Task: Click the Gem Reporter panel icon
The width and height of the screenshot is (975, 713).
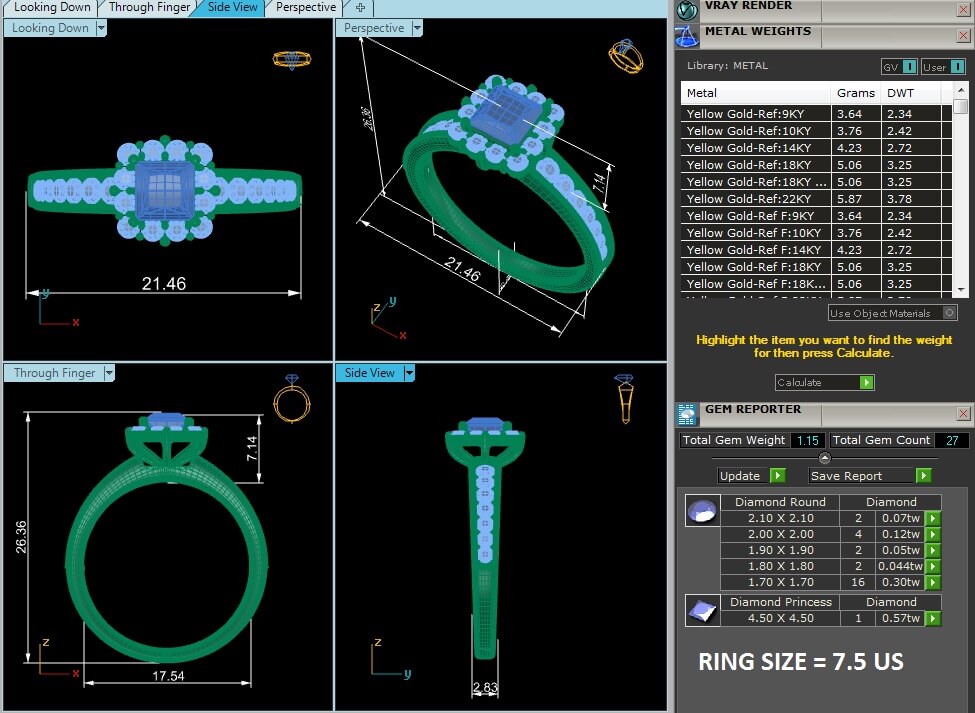Action: pos(687,413)
